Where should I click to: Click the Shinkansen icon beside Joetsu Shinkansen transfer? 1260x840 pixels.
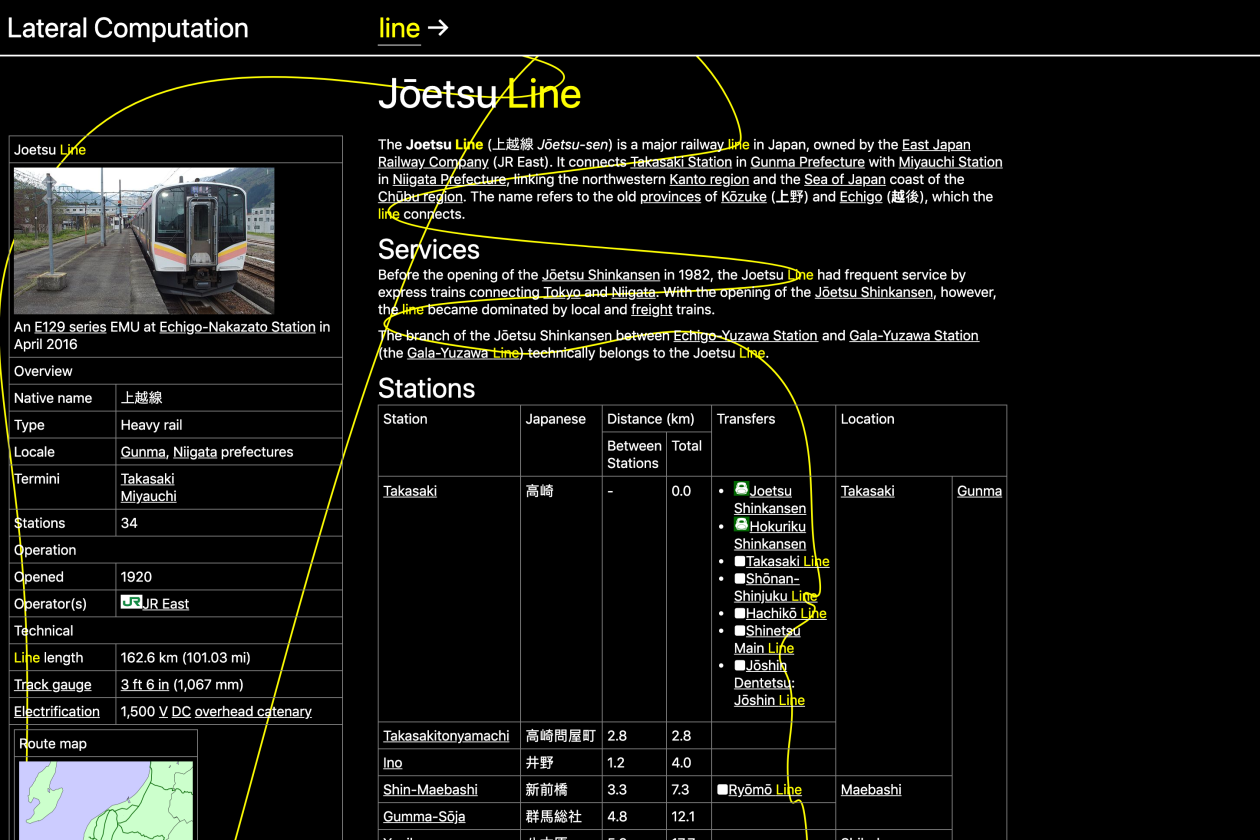pos(741,489)
